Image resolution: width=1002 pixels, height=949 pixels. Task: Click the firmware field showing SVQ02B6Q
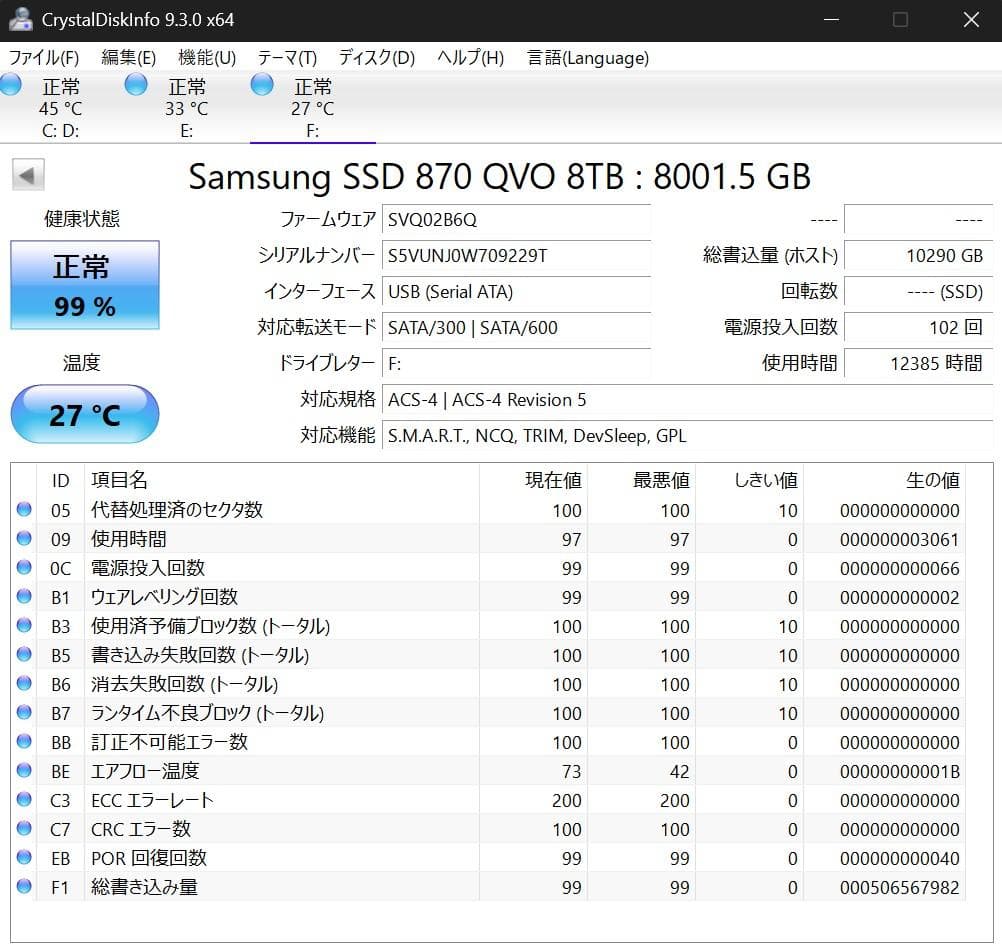pyautogui.click(x=516, y=220)
